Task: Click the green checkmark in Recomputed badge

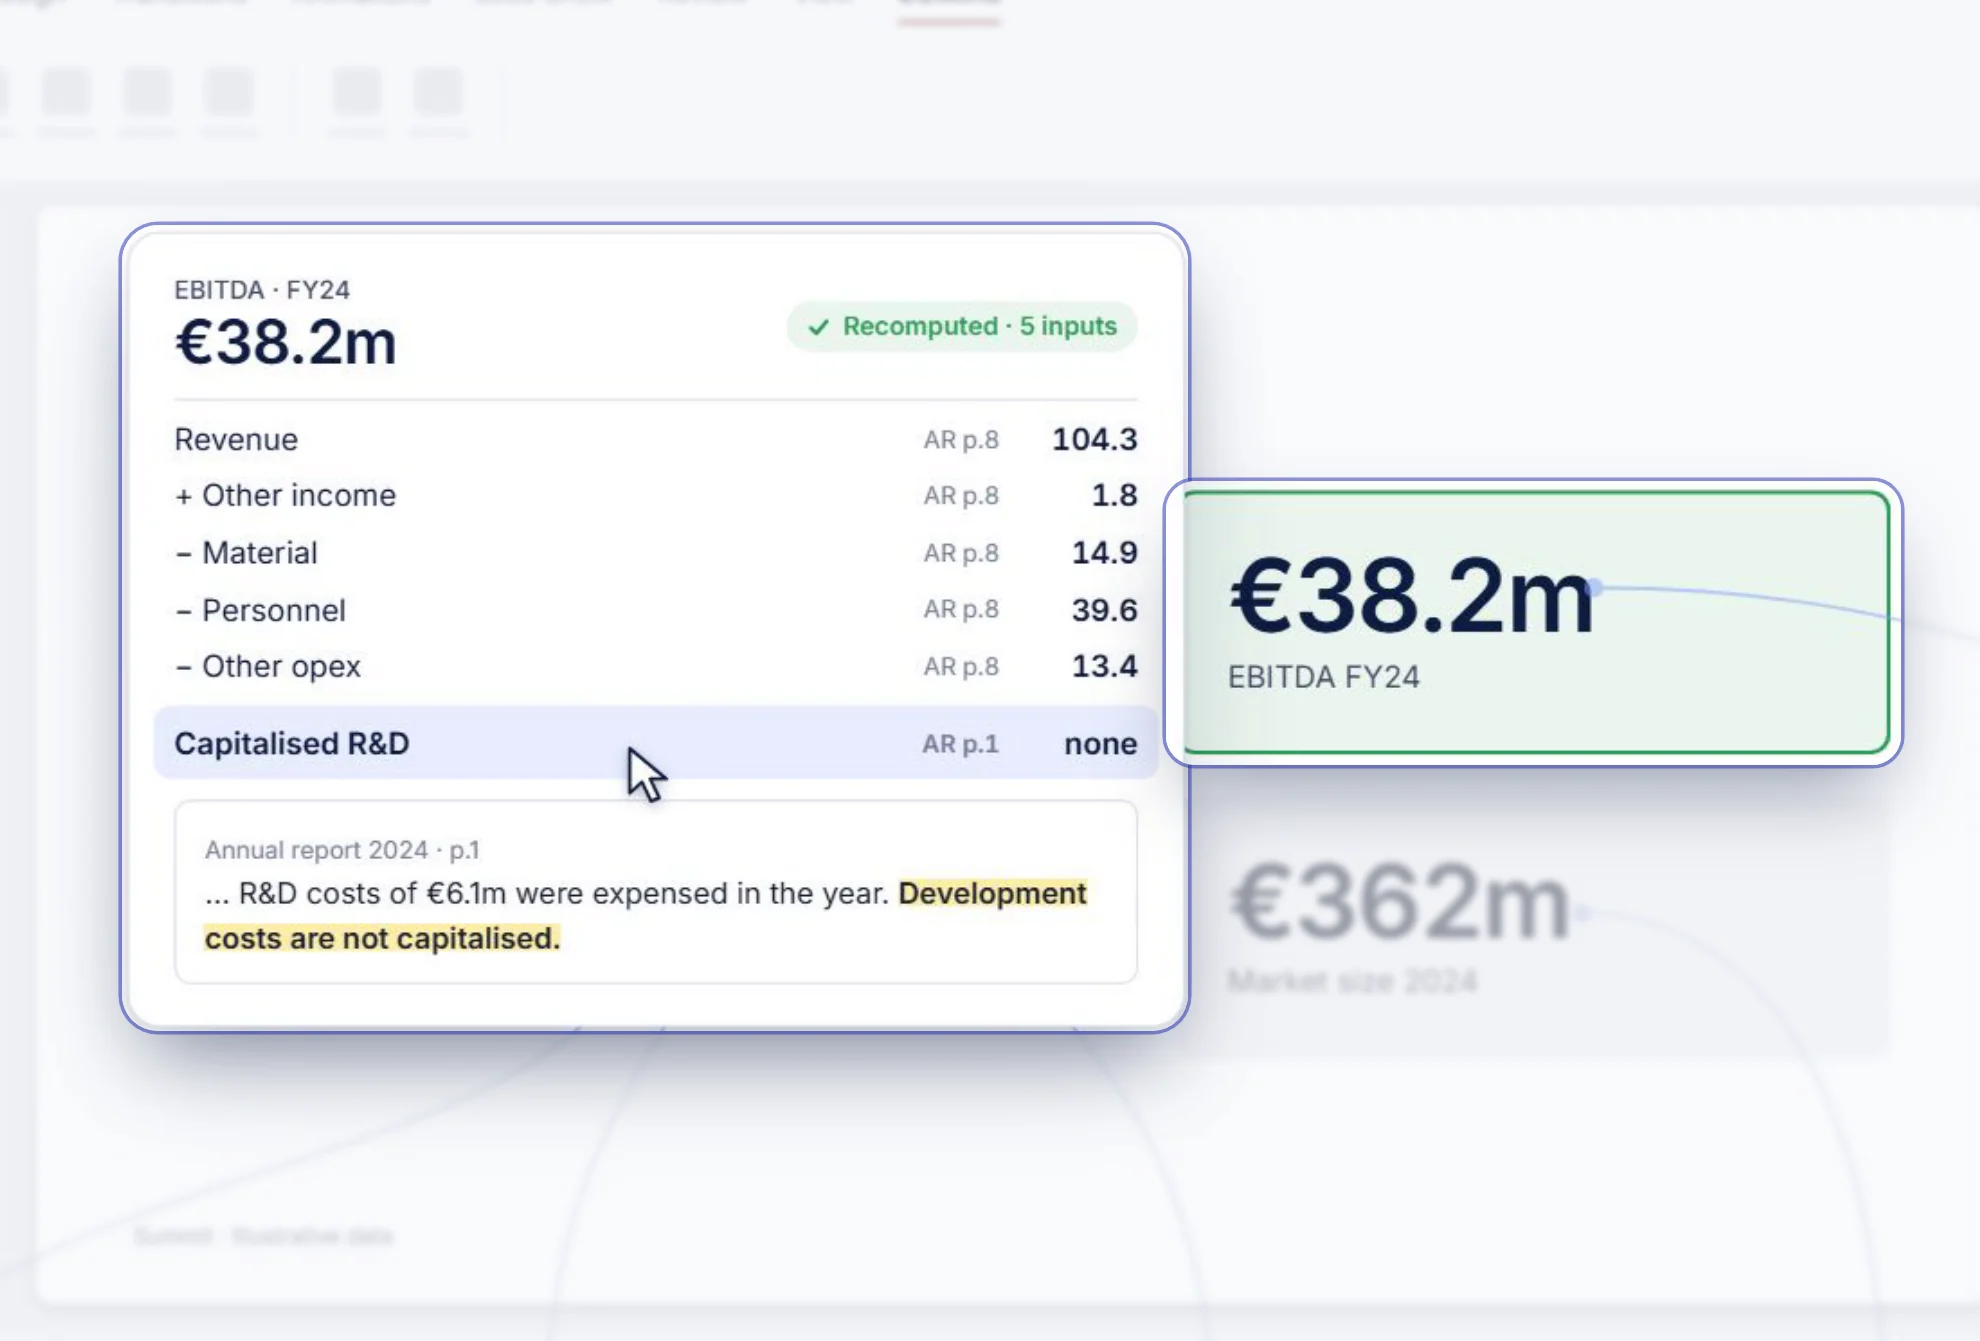Action: click(819, 327)
